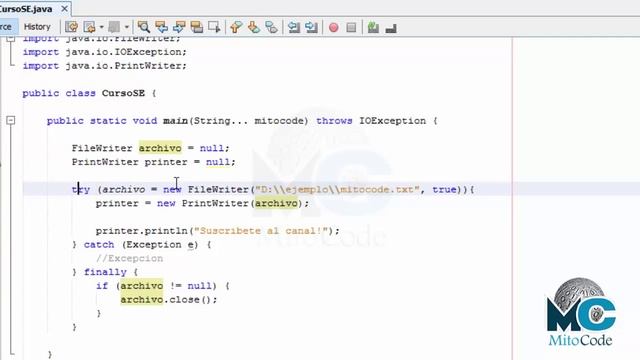Screen dimensions: 640x360
Task: Click the Find Previous Occurrence icon
Action: pyautogui.click(x=161, y=27)
